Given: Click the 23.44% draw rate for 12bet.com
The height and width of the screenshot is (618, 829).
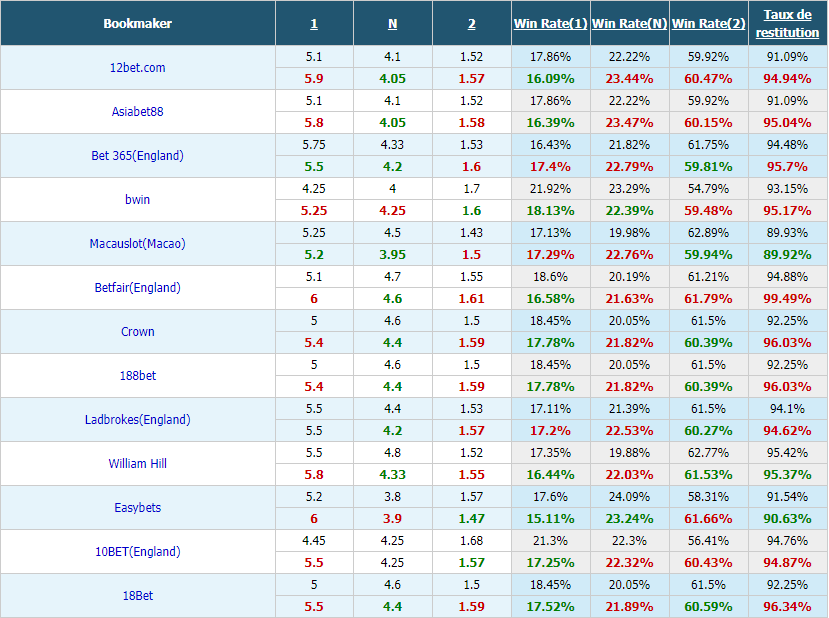Looking at the screenshot, I should pos(630,79).
